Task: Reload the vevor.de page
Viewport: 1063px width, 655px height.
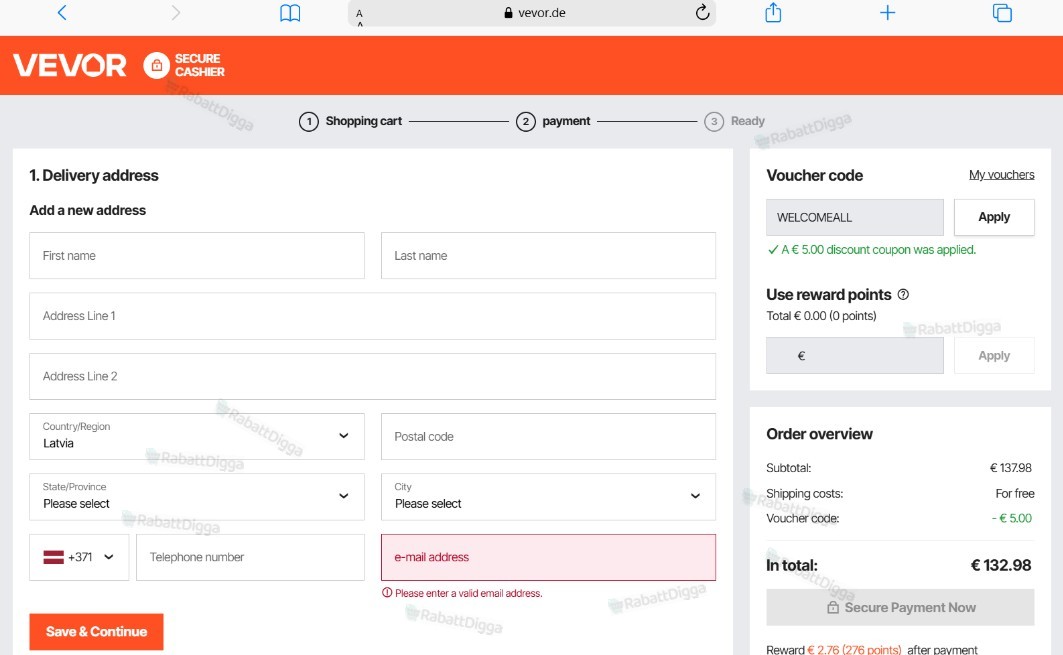Action: point(702,12)
